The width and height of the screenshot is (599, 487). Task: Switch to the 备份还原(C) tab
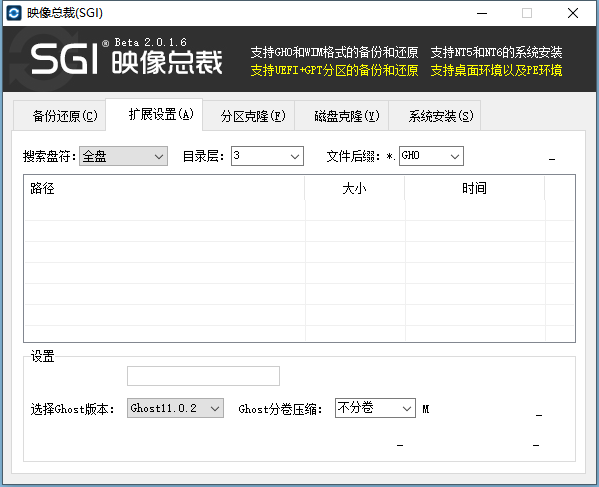coord(60,116)
